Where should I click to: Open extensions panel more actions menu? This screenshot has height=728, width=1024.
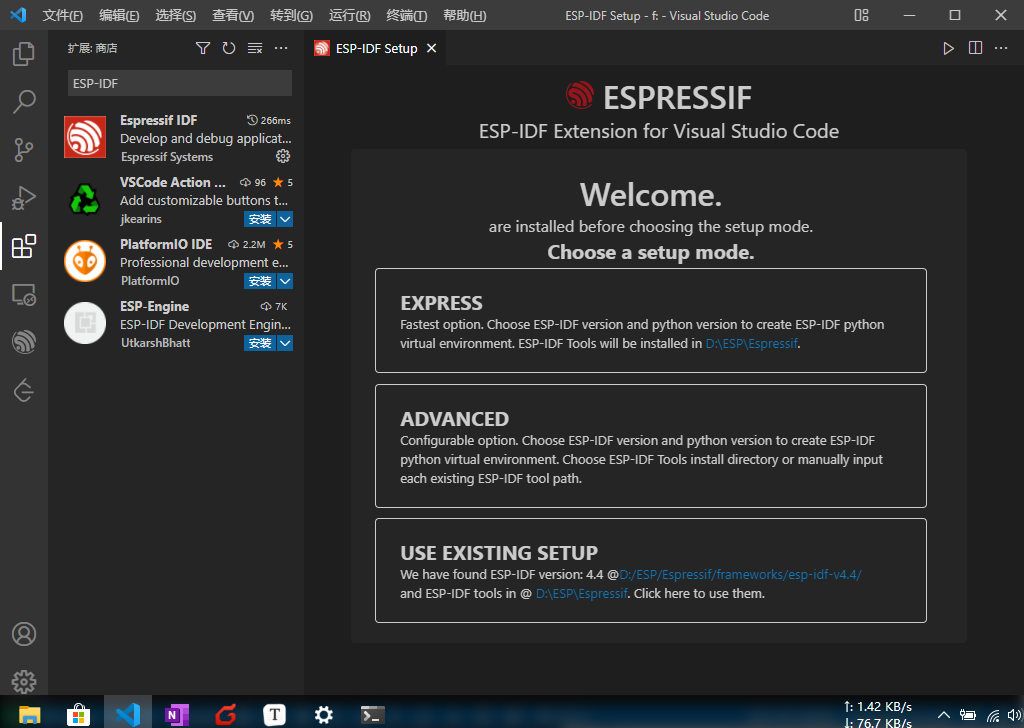tap(281, 48)
